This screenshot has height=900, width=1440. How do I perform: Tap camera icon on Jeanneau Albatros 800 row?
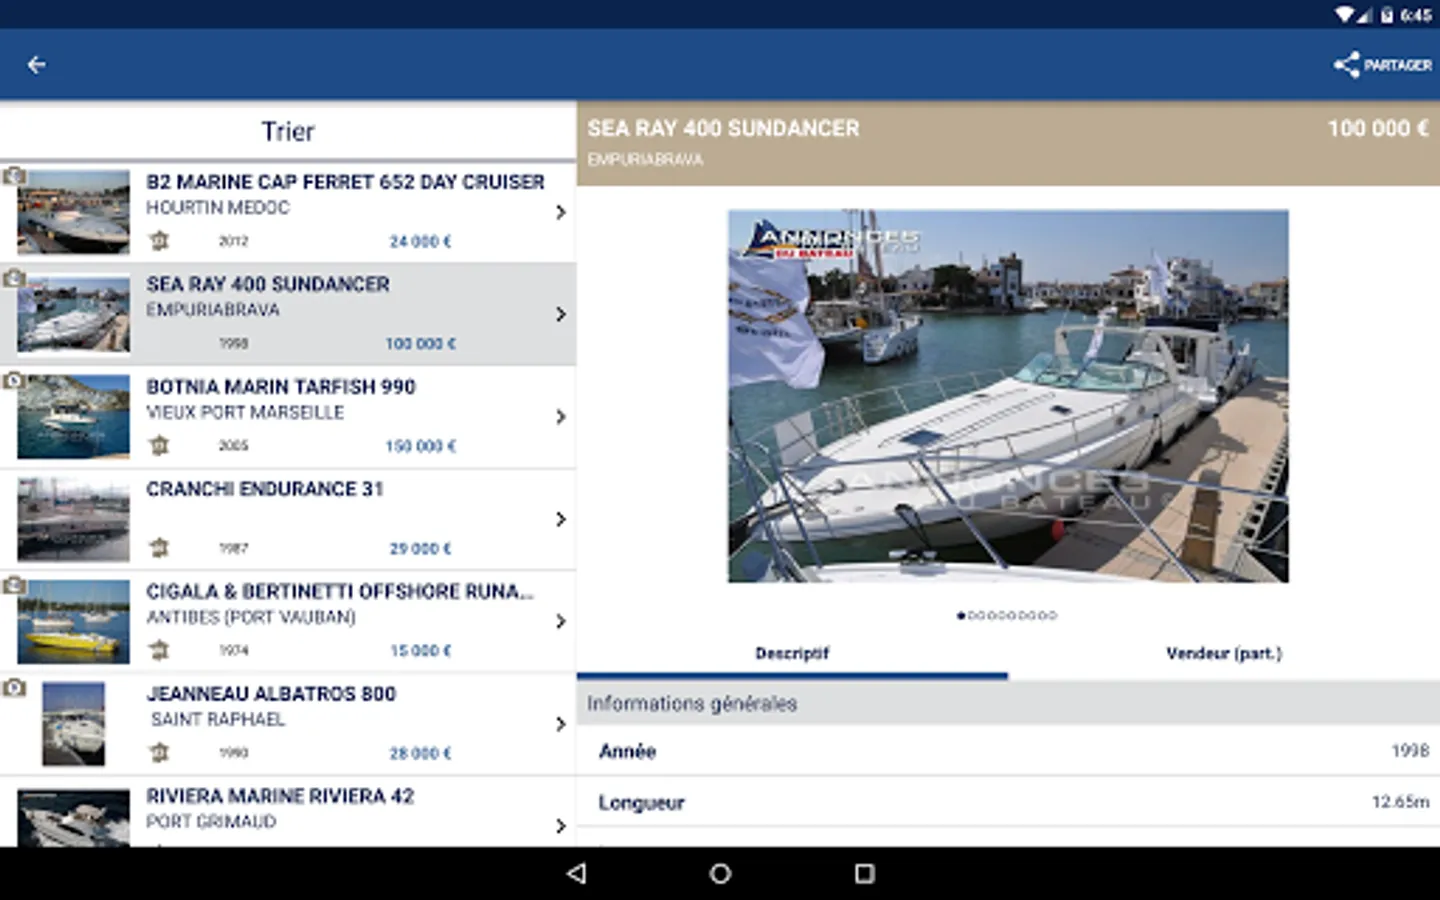point(13,688)
